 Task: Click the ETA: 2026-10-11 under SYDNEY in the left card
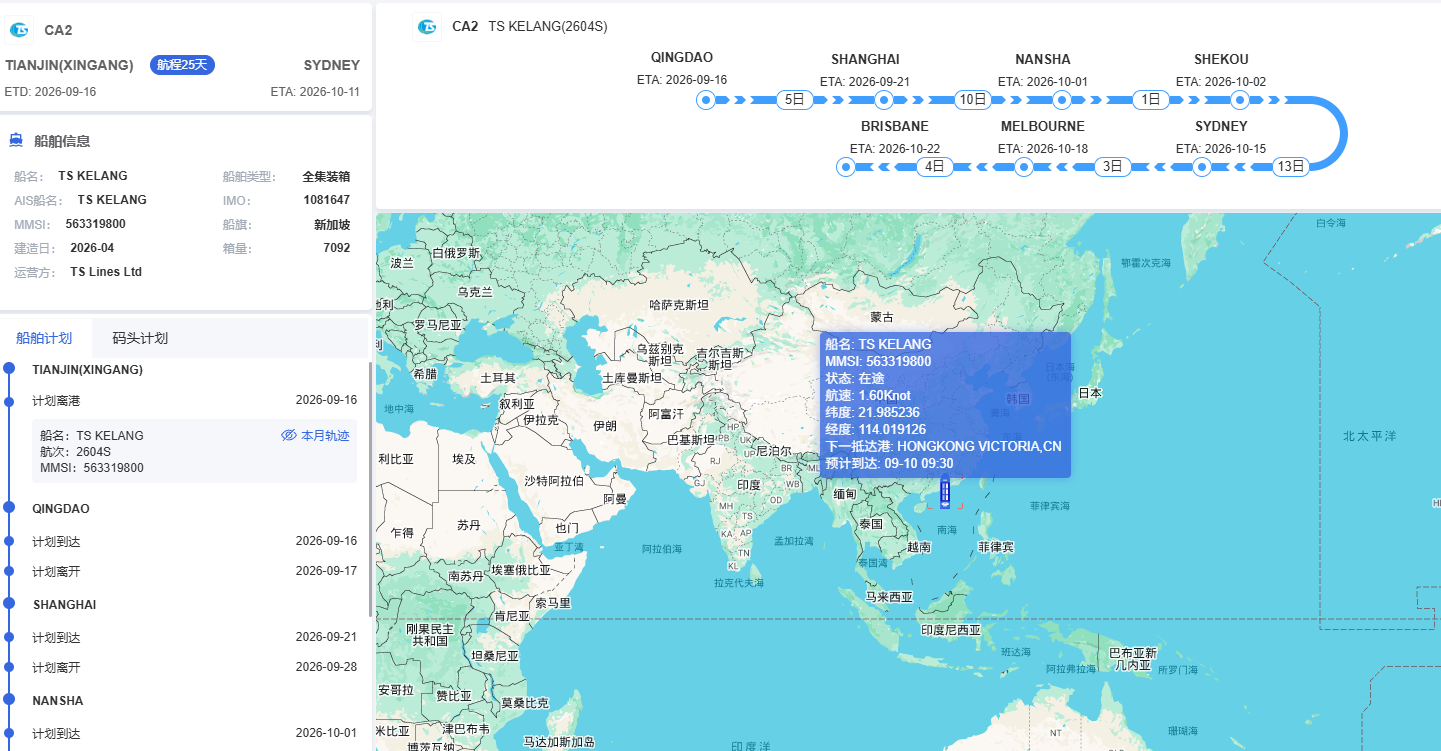[315, 91]
